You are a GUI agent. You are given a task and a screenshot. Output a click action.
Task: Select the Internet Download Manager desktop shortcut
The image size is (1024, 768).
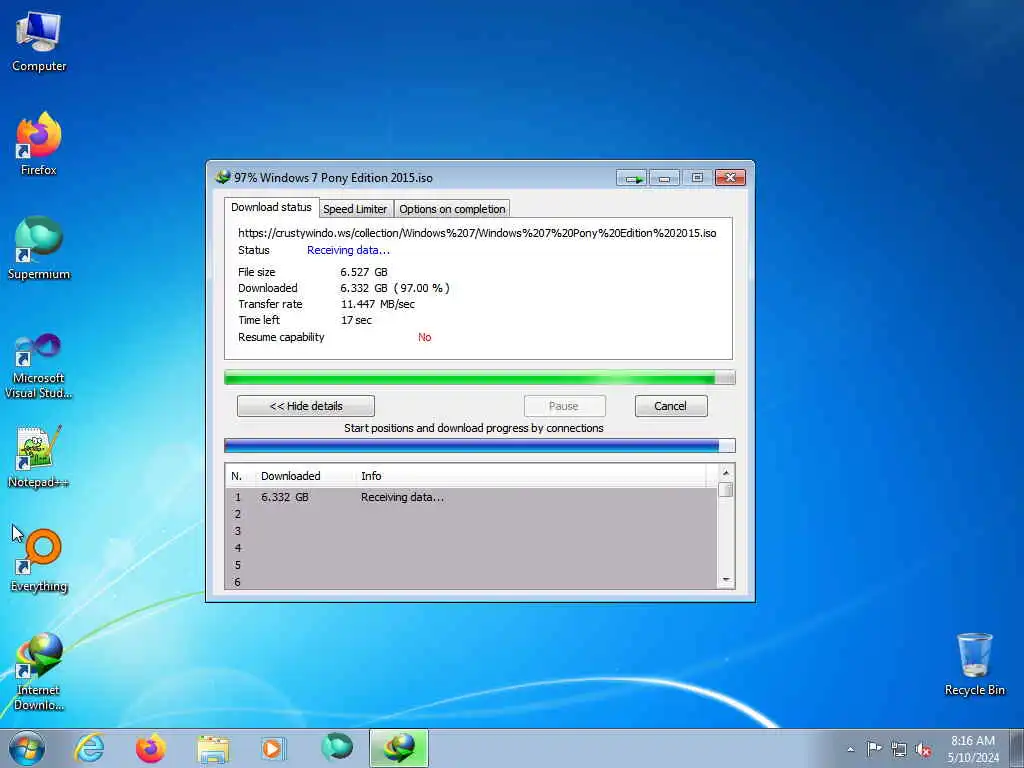(x=39, y=671)
